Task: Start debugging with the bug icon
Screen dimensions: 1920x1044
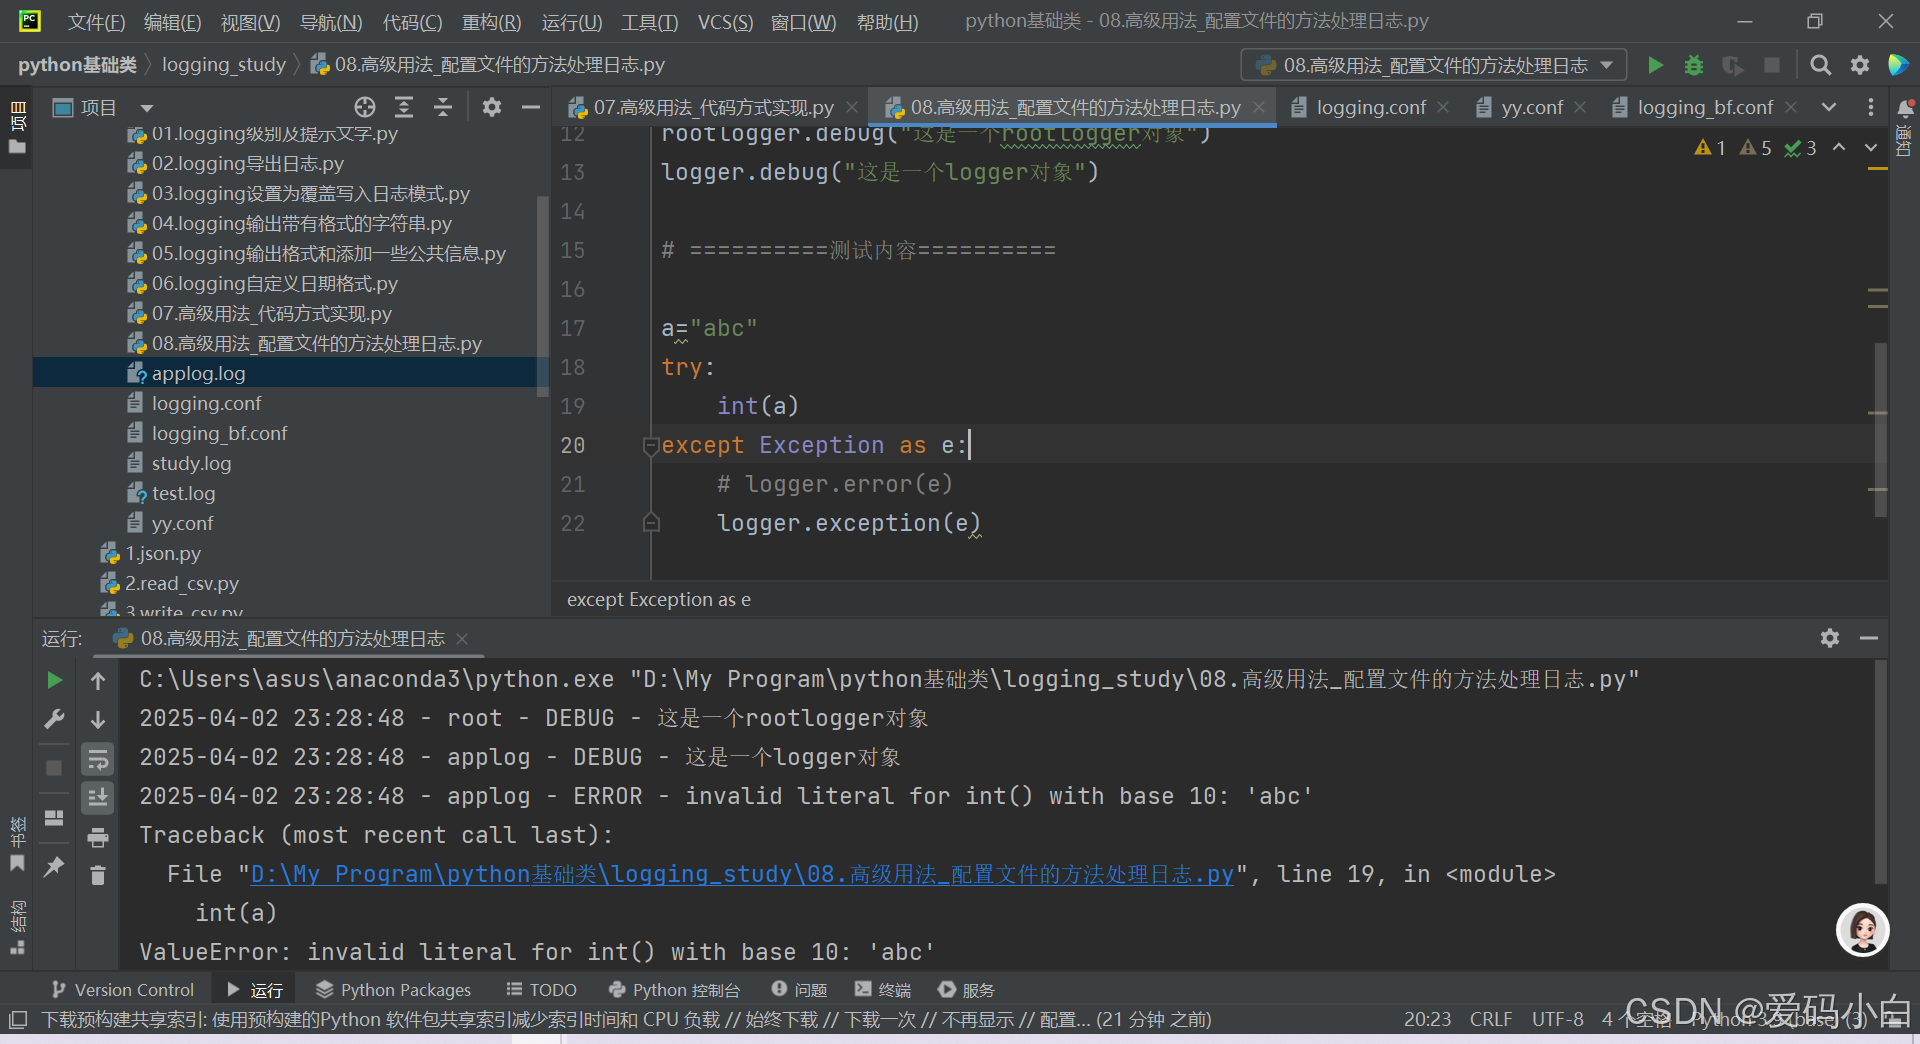Action: tap(1694, 65)
